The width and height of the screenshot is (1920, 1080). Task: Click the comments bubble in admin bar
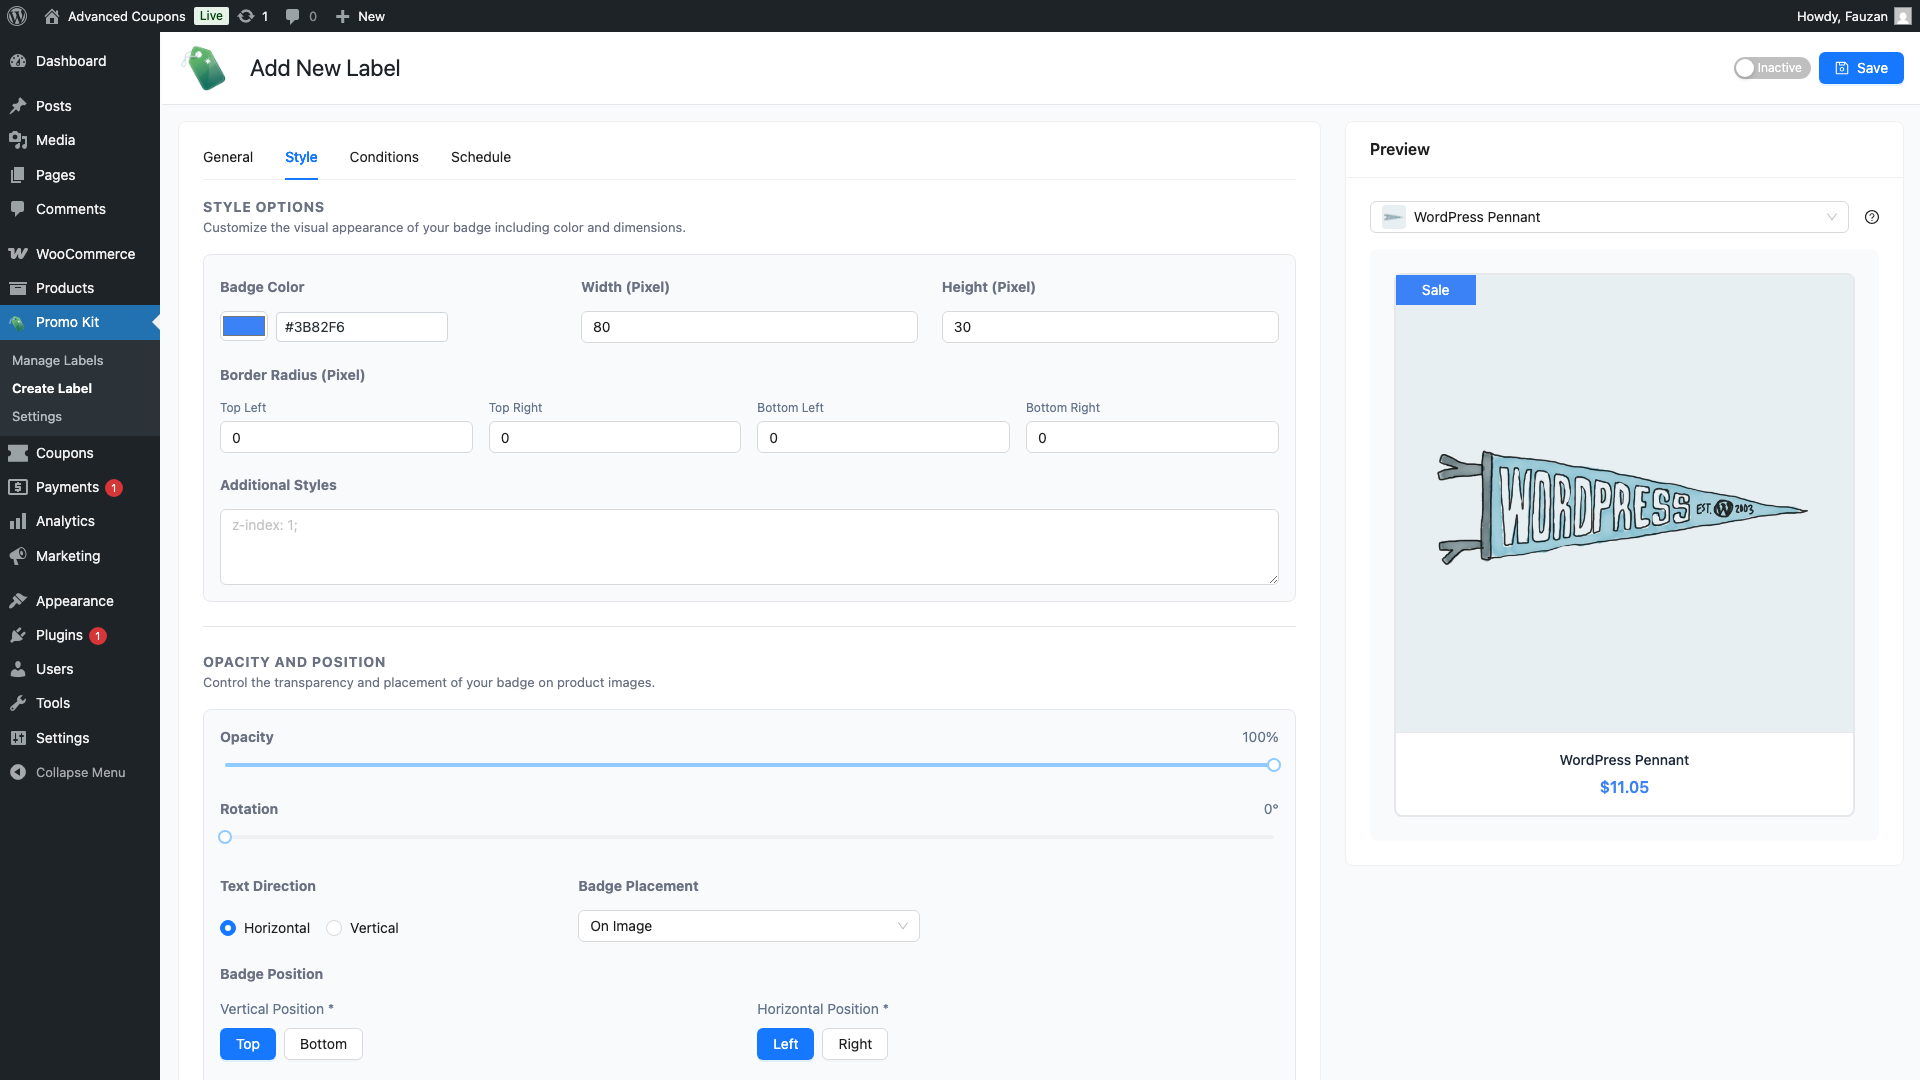292,16
